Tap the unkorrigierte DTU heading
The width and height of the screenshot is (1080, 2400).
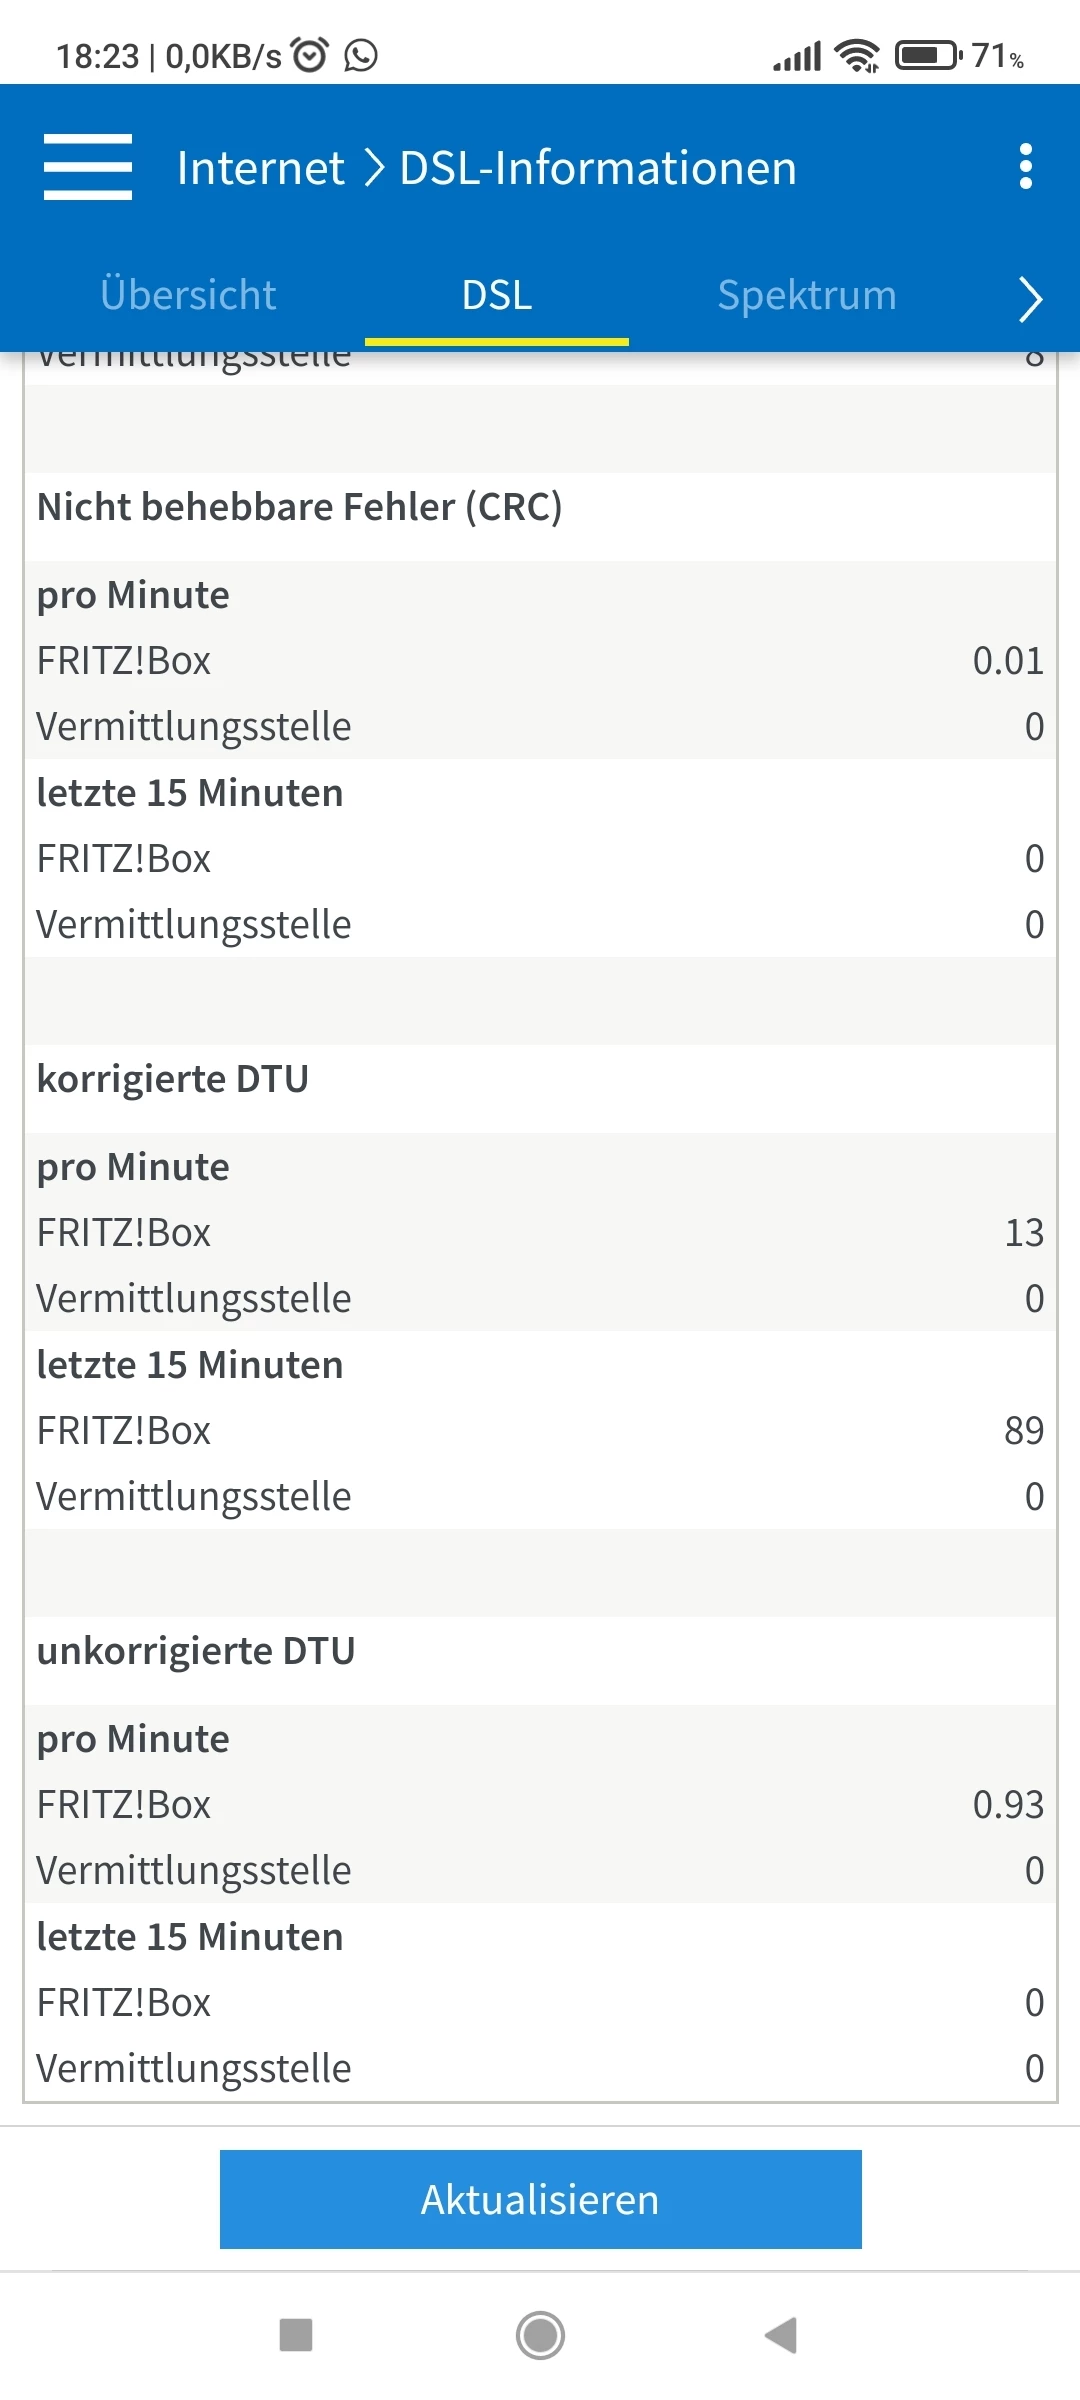196,1651
